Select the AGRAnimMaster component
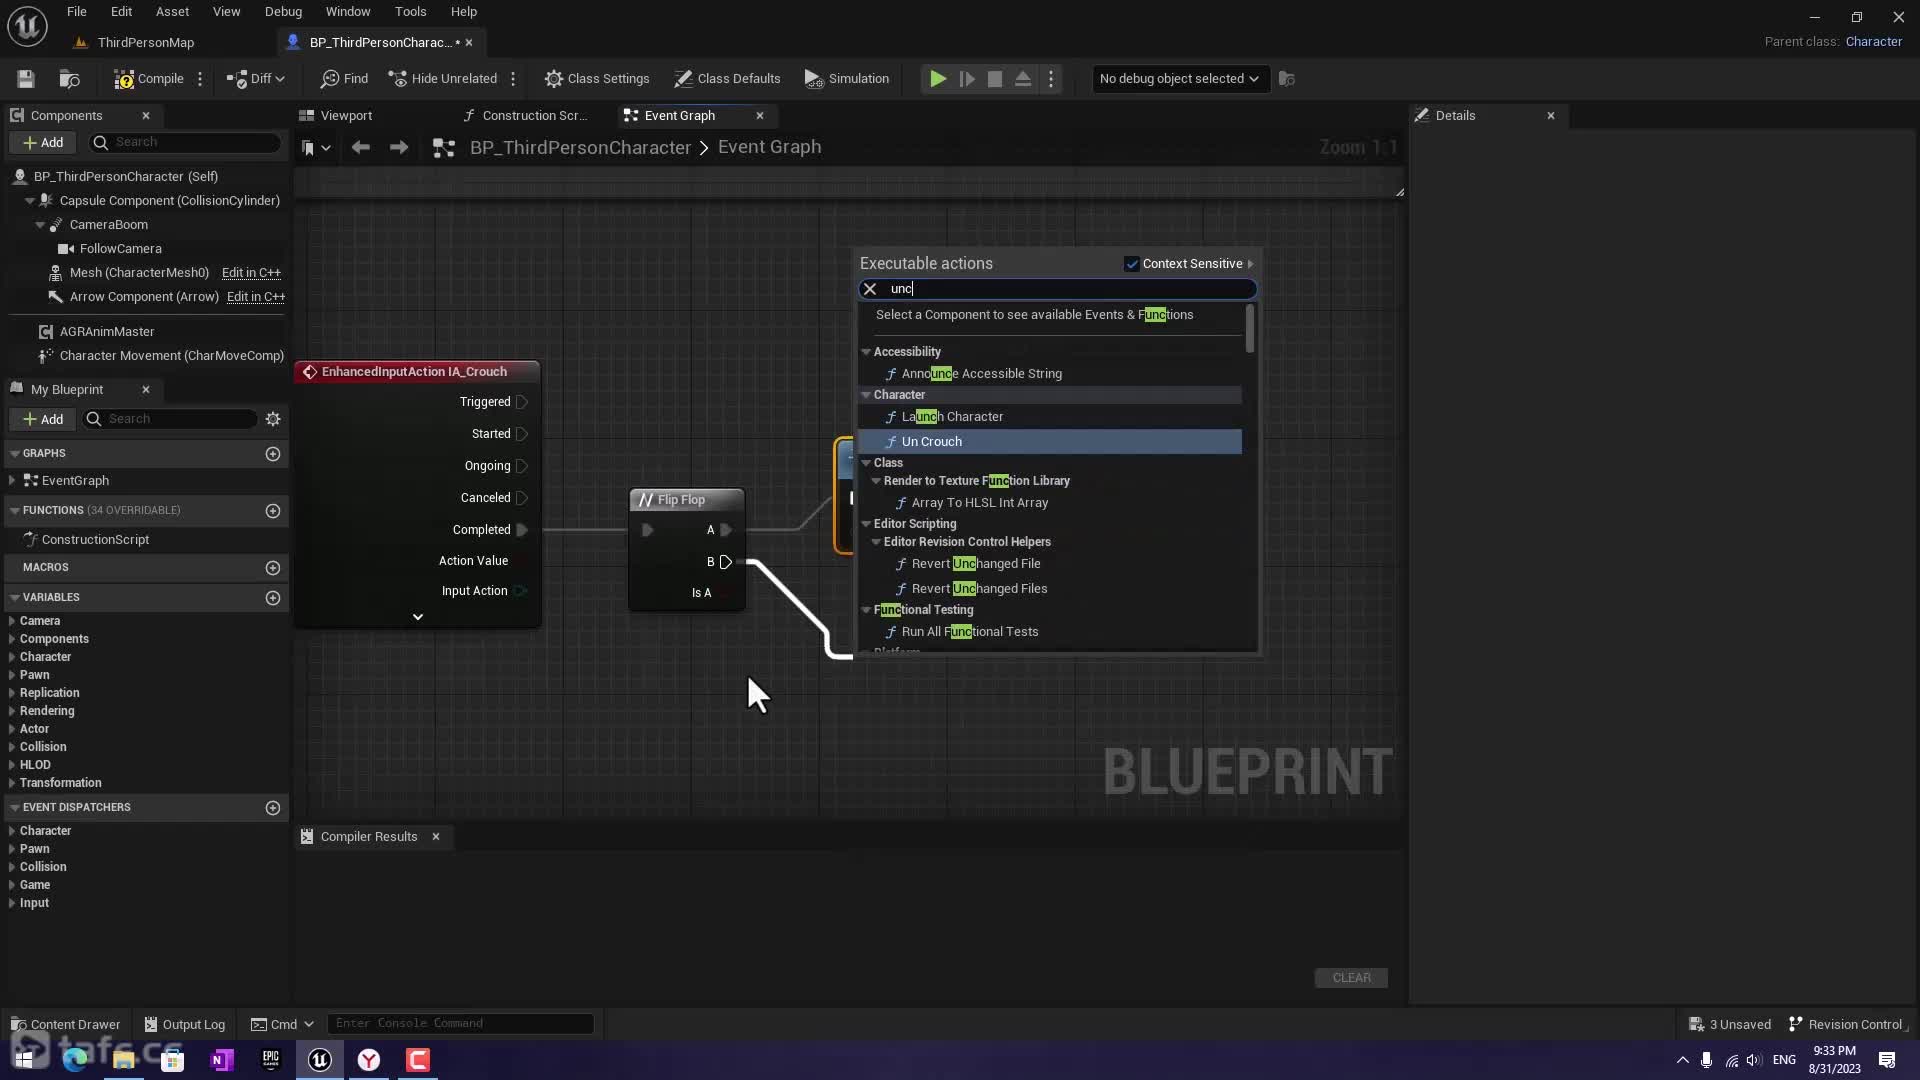Viewport: 1920px width, 1080px height. click(106, 332)
